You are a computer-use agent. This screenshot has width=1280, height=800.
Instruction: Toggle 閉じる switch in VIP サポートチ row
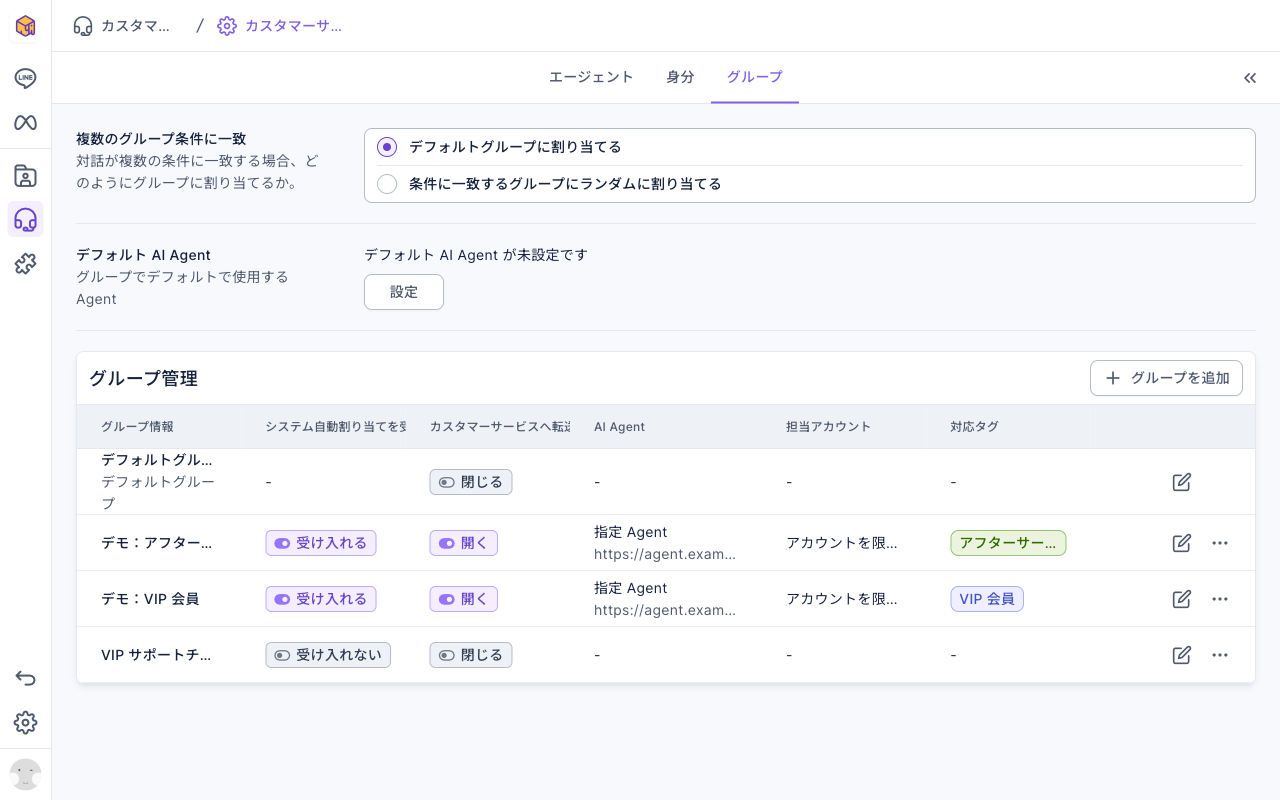(x=471, y=655)
